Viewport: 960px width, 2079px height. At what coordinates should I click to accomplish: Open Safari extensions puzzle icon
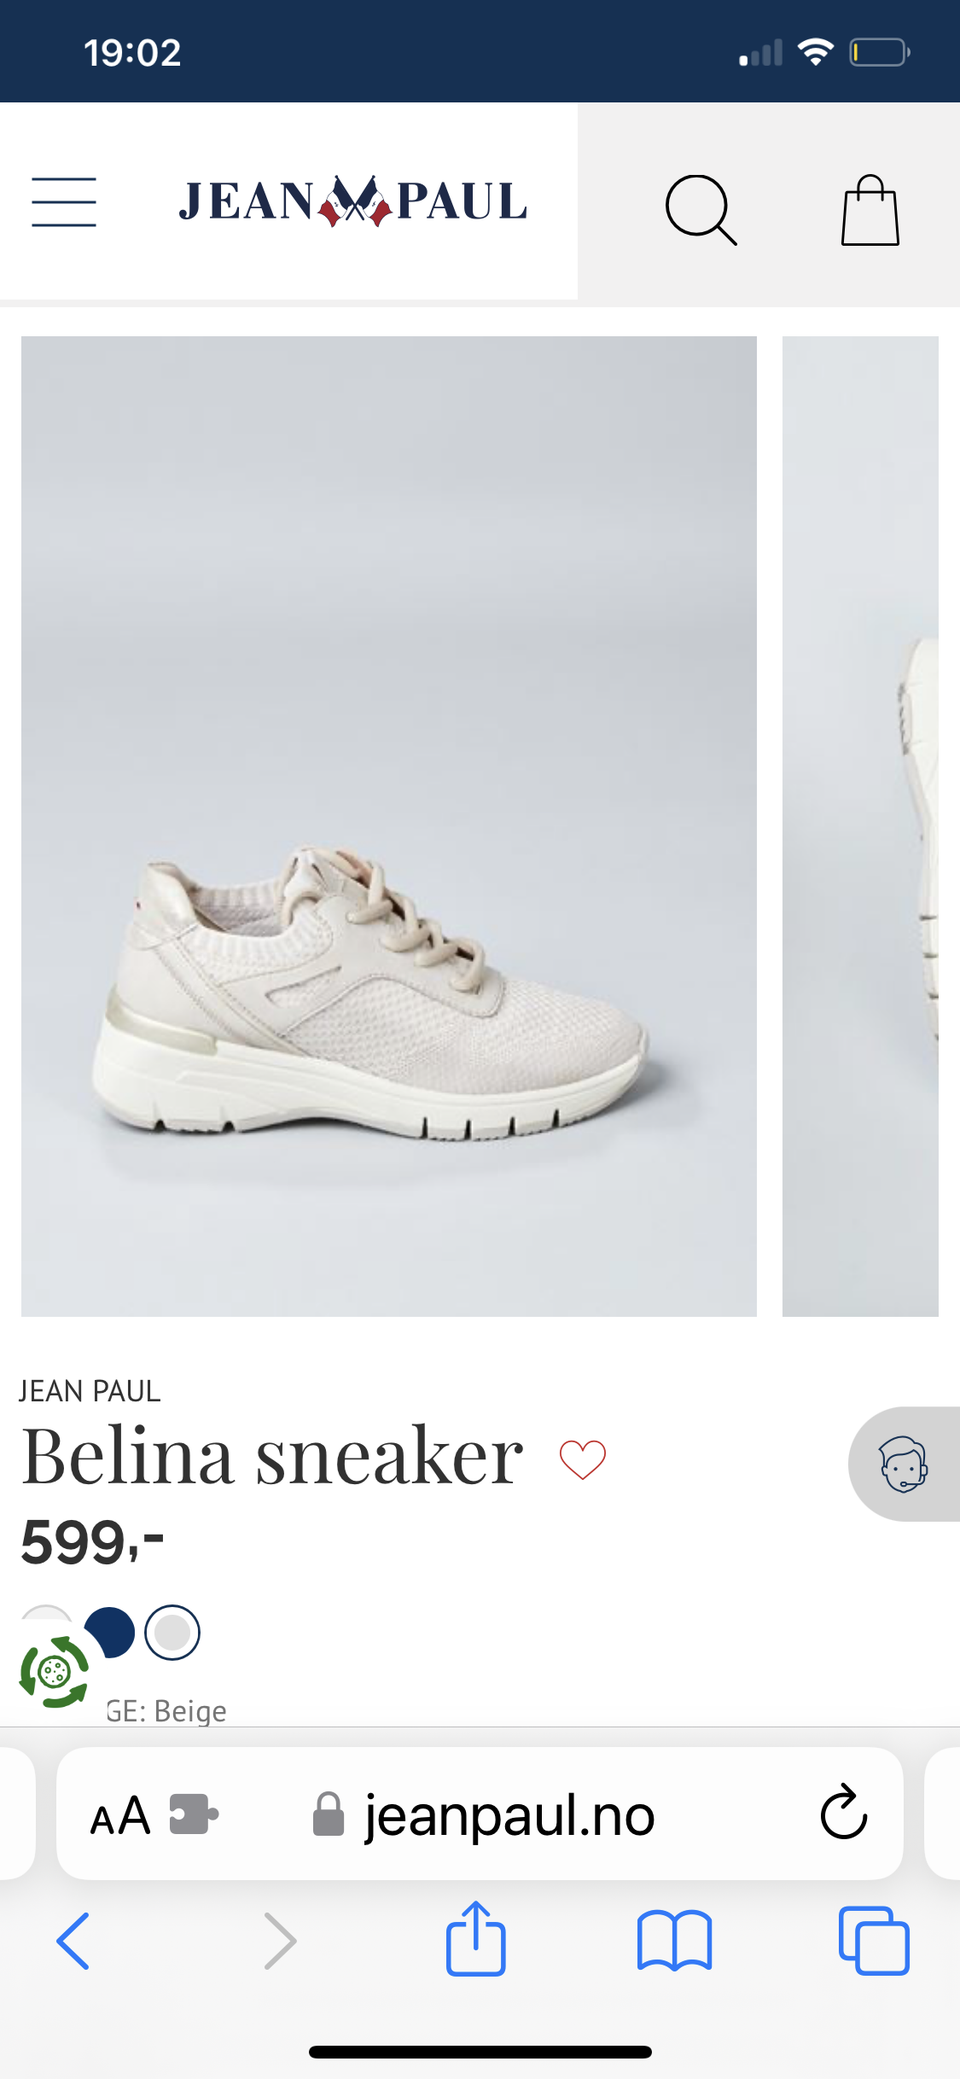tap(194, 1814)
